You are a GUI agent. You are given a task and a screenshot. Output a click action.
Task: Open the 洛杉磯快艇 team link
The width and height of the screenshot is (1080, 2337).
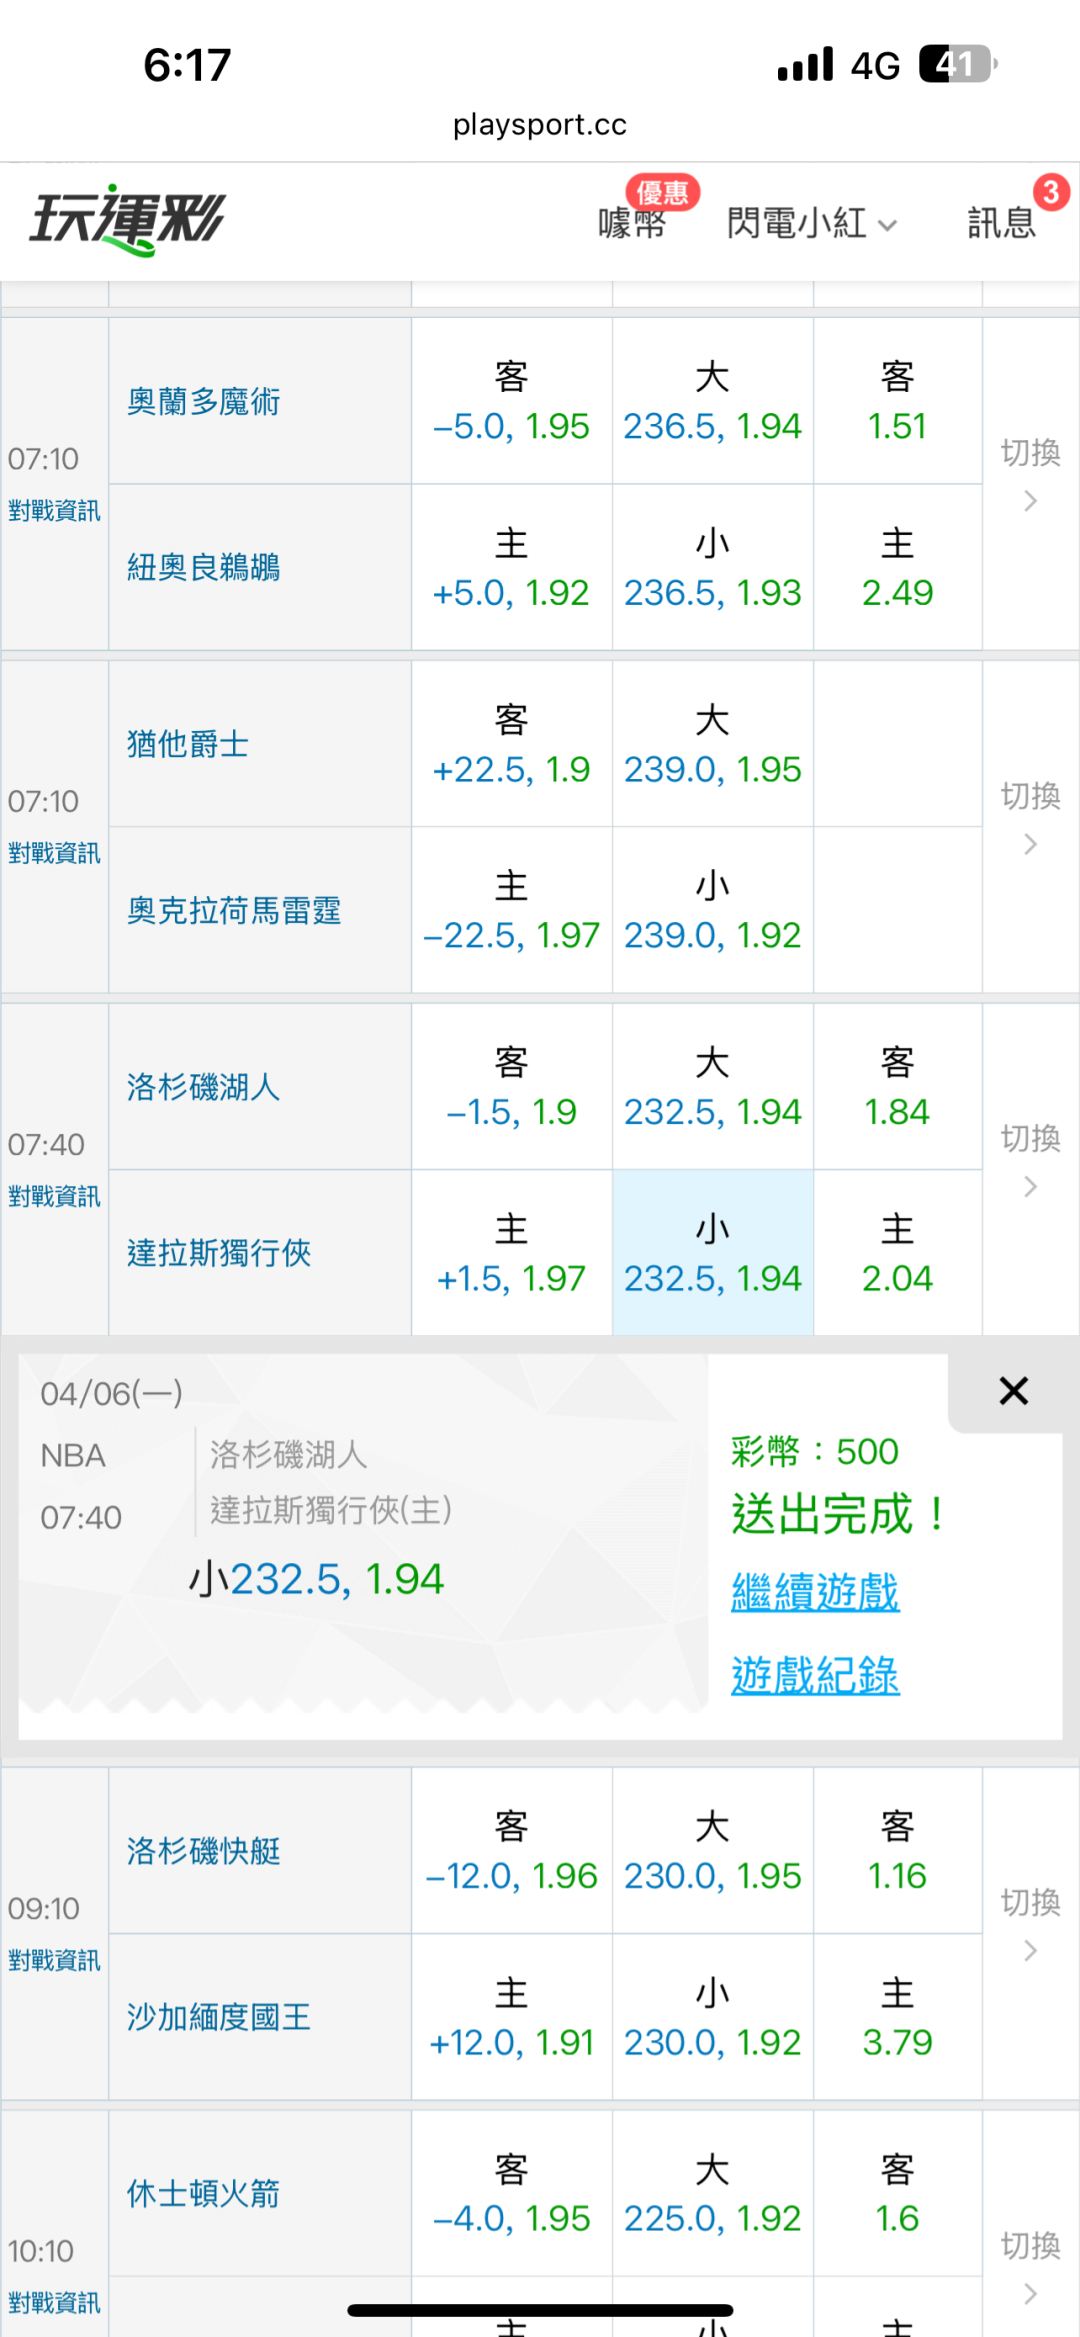204,1851
